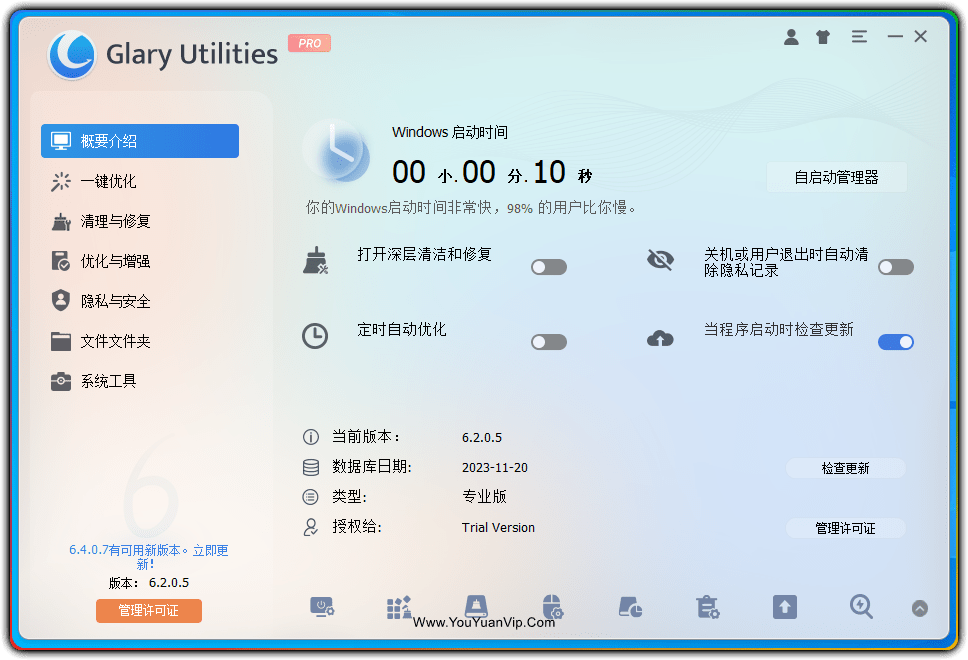This screenshot has width=968, height=660.
Task: Click the user account icon in the title bar
Action: point(791,36)
